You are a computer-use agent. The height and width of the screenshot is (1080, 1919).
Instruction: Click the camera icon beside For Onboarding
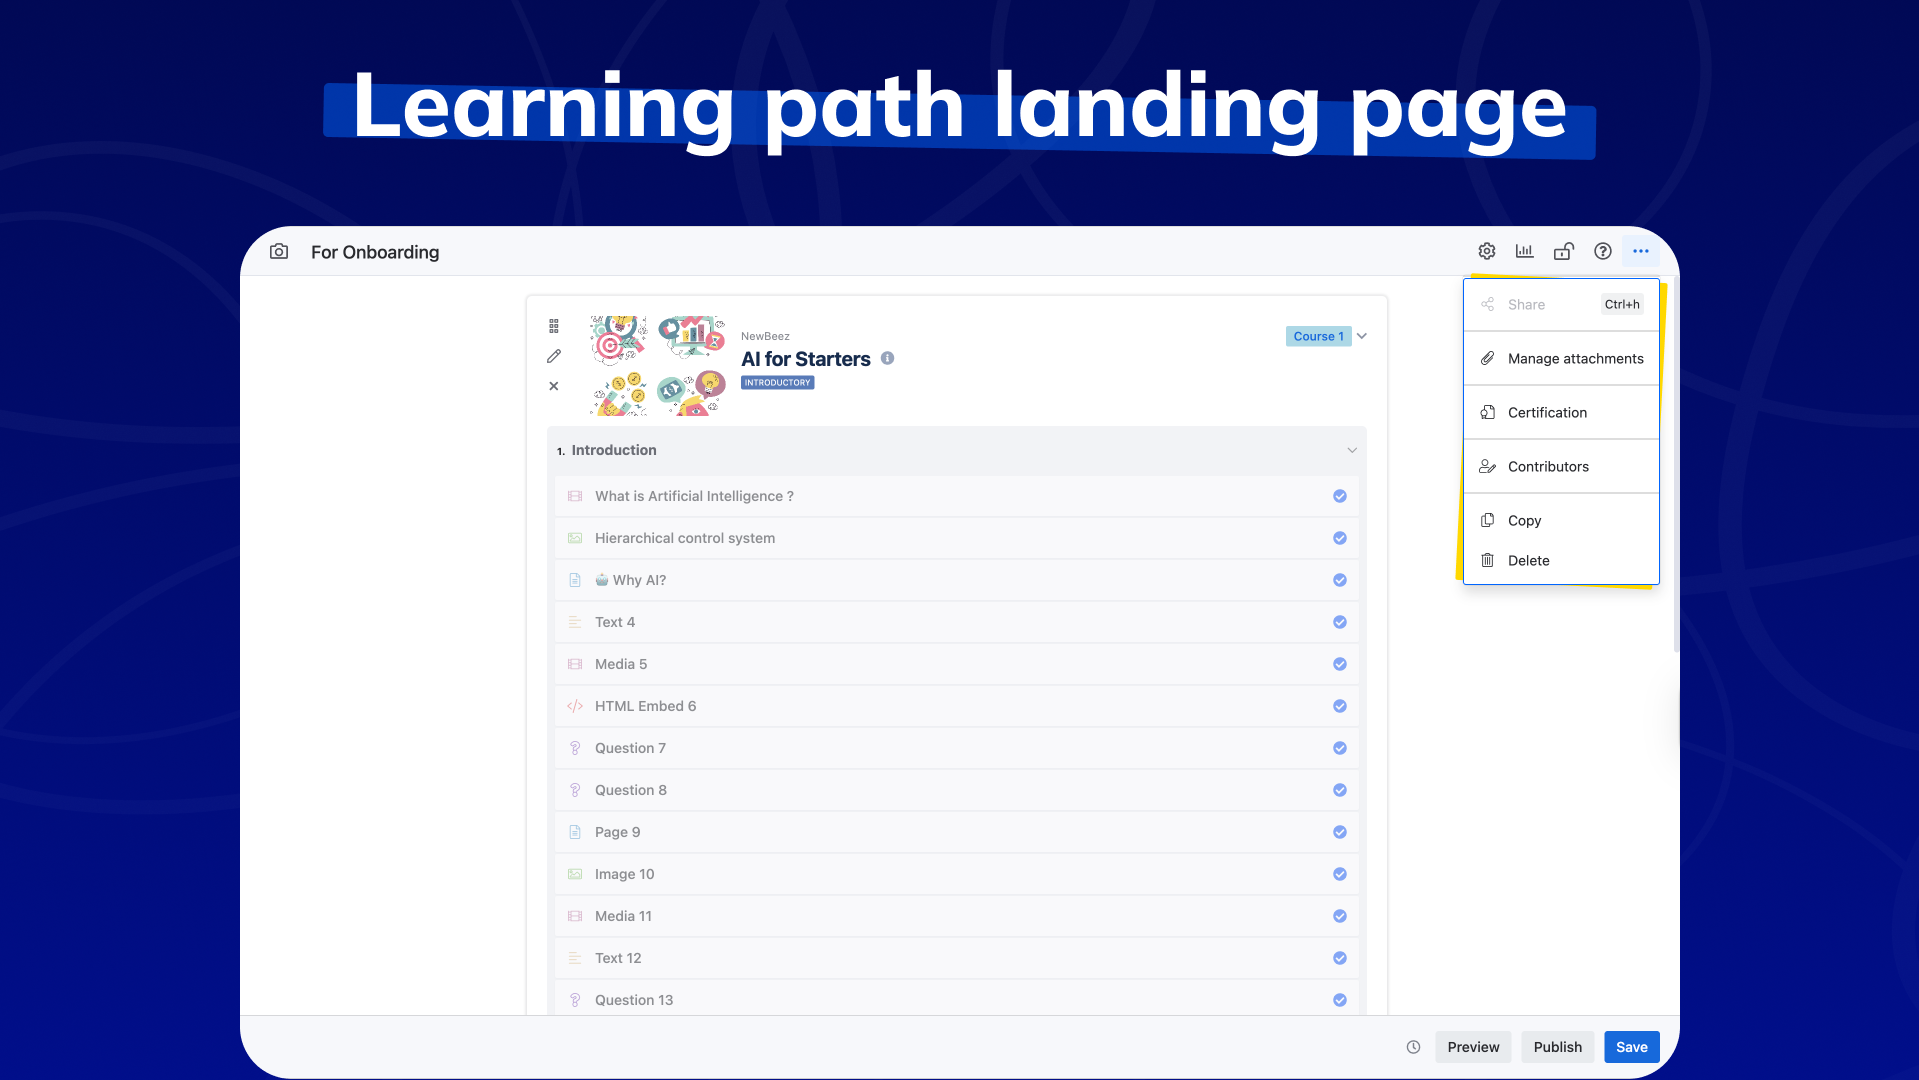pos(279,252)
